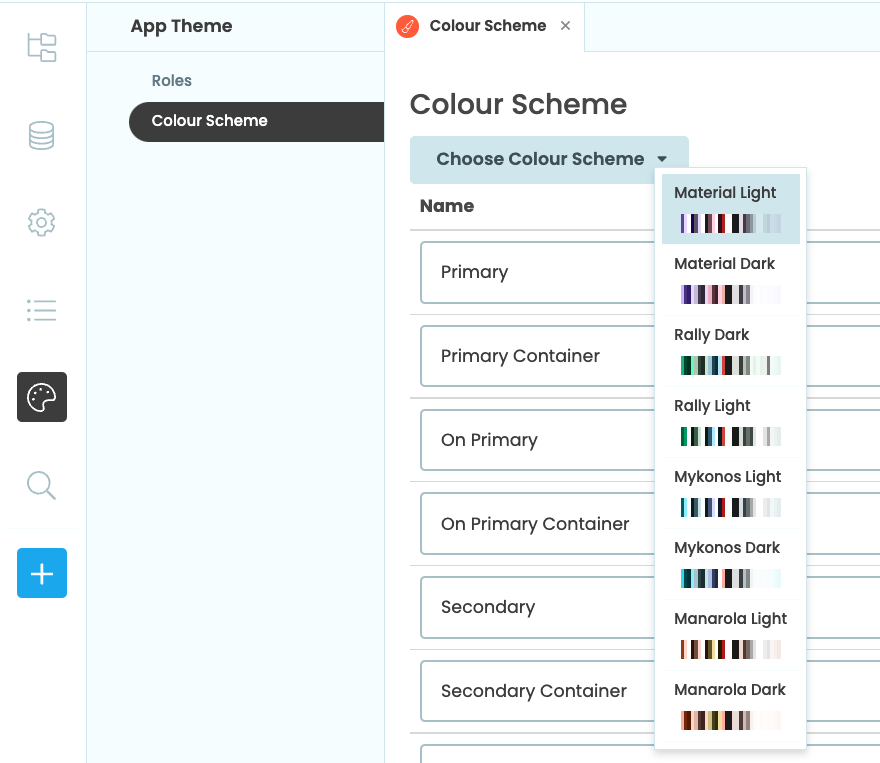Select Colour Scheme in the App Theme list

[x=209, y=121]
